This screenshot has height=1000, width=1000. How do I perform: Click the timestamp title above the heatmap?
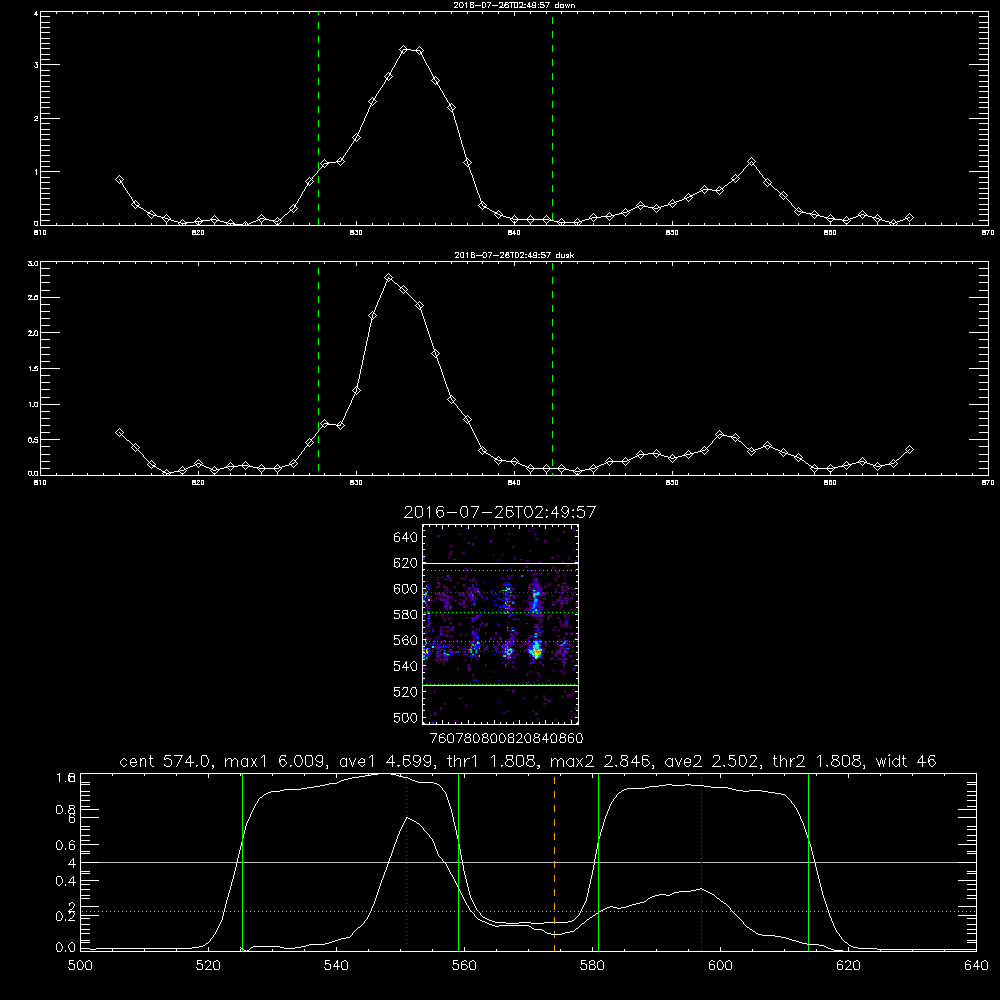(x=500, y=513)
